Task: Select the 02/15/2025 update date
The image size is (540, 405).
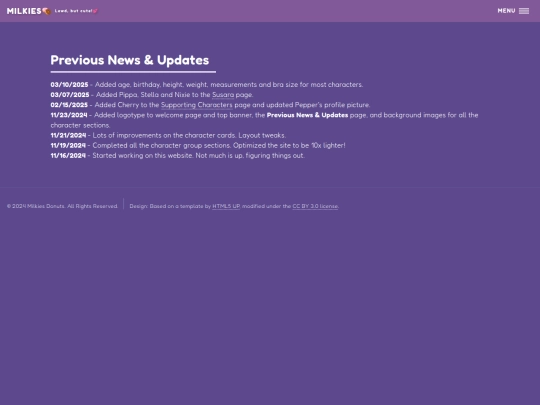Action: pos(69,105)
